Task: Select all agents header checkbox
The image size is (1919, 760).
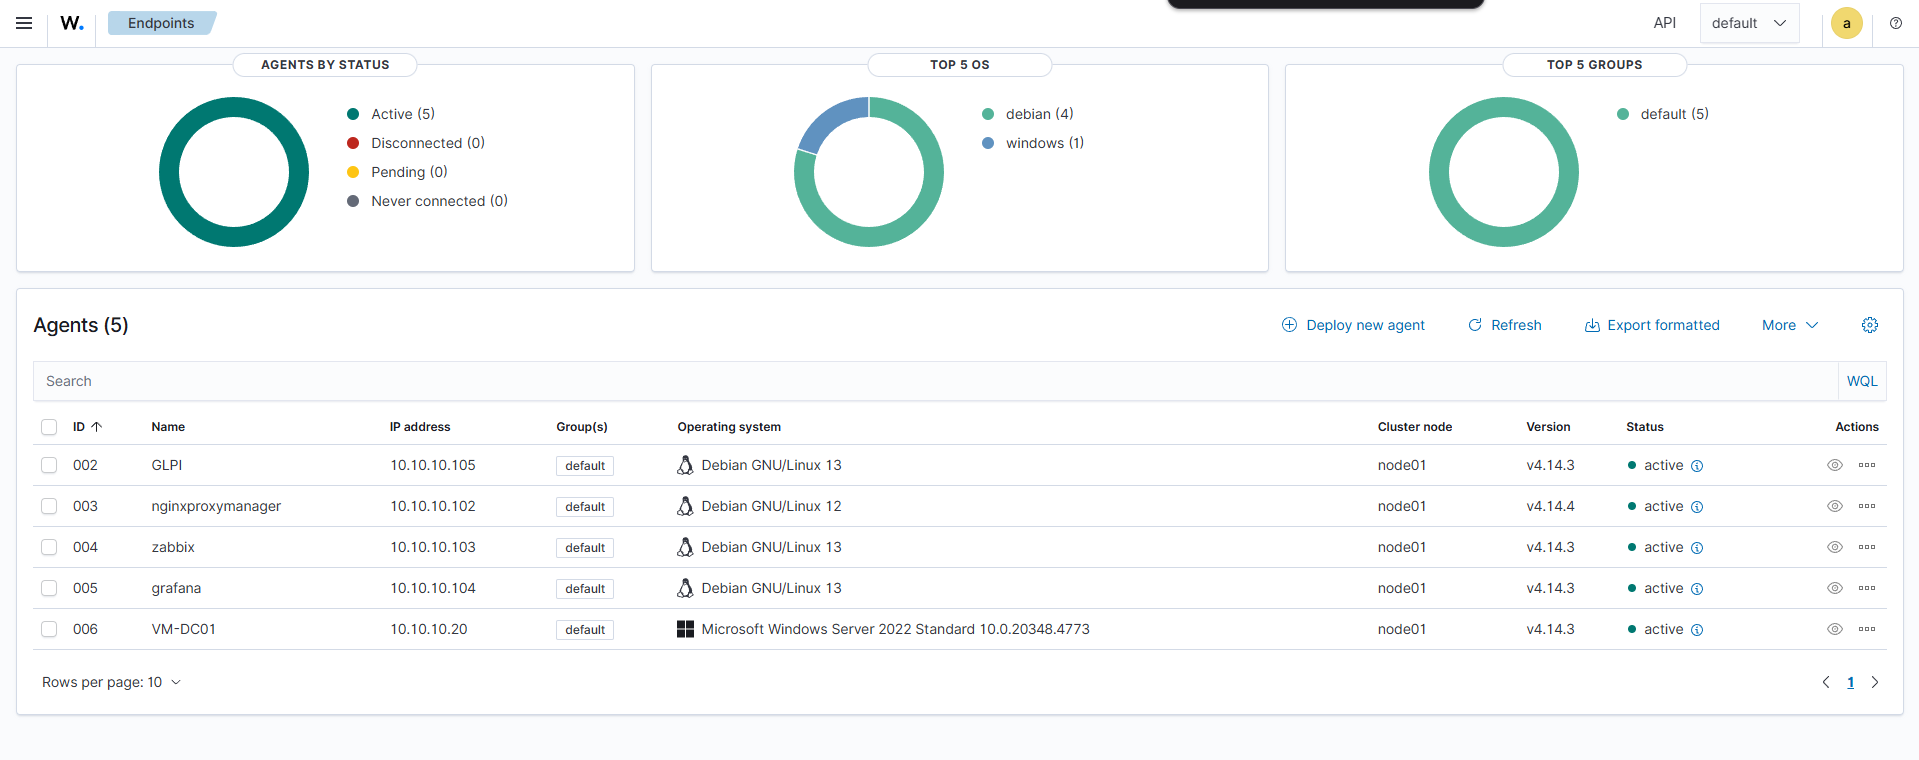Action: [49, 427]
